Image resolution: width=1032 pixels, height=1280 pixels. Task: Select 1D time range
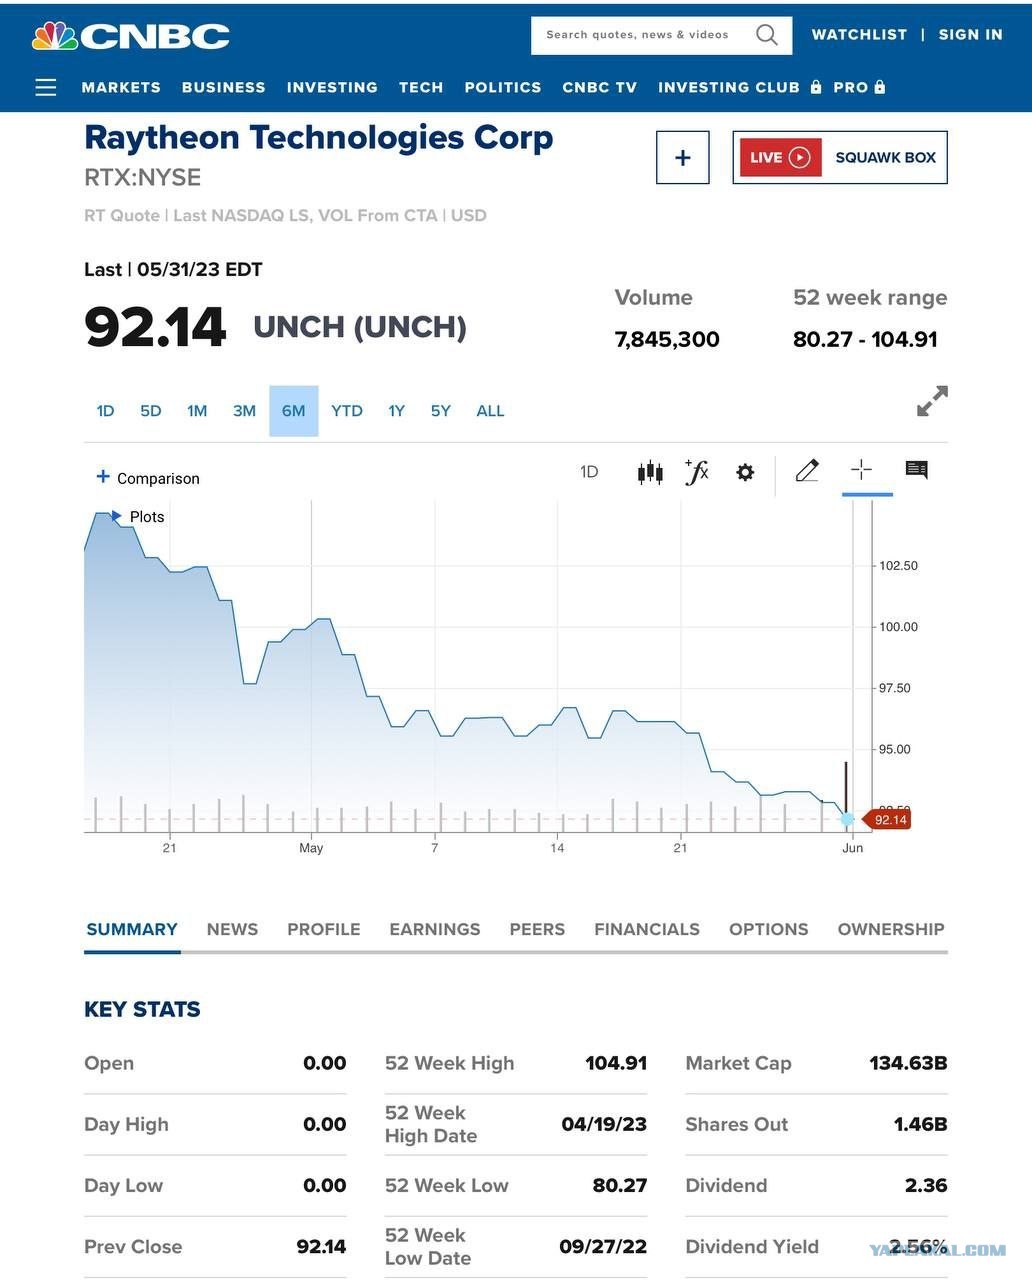105,411
